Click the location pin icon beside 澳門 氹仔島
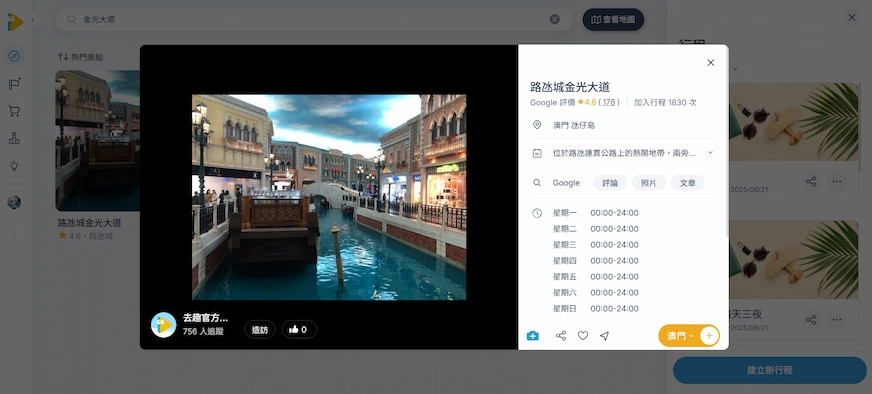 point(537,125)
